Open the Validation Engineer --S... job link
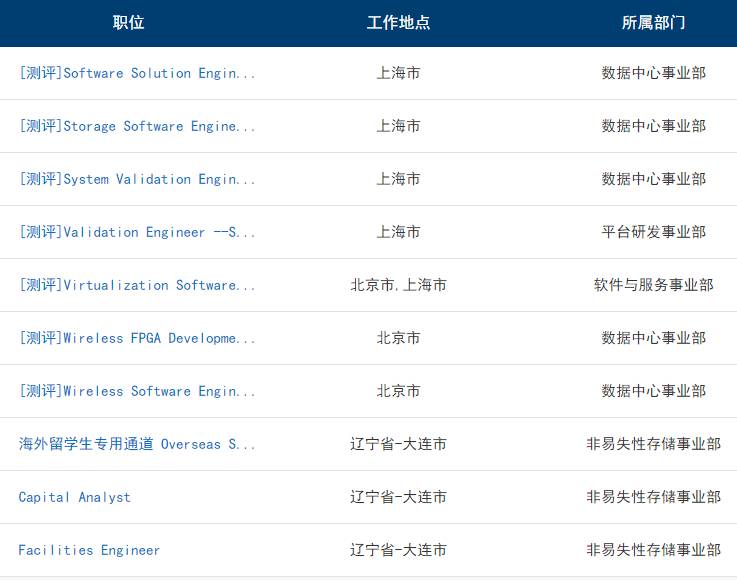Screen dimensions: 737x580 pos(137,232)
